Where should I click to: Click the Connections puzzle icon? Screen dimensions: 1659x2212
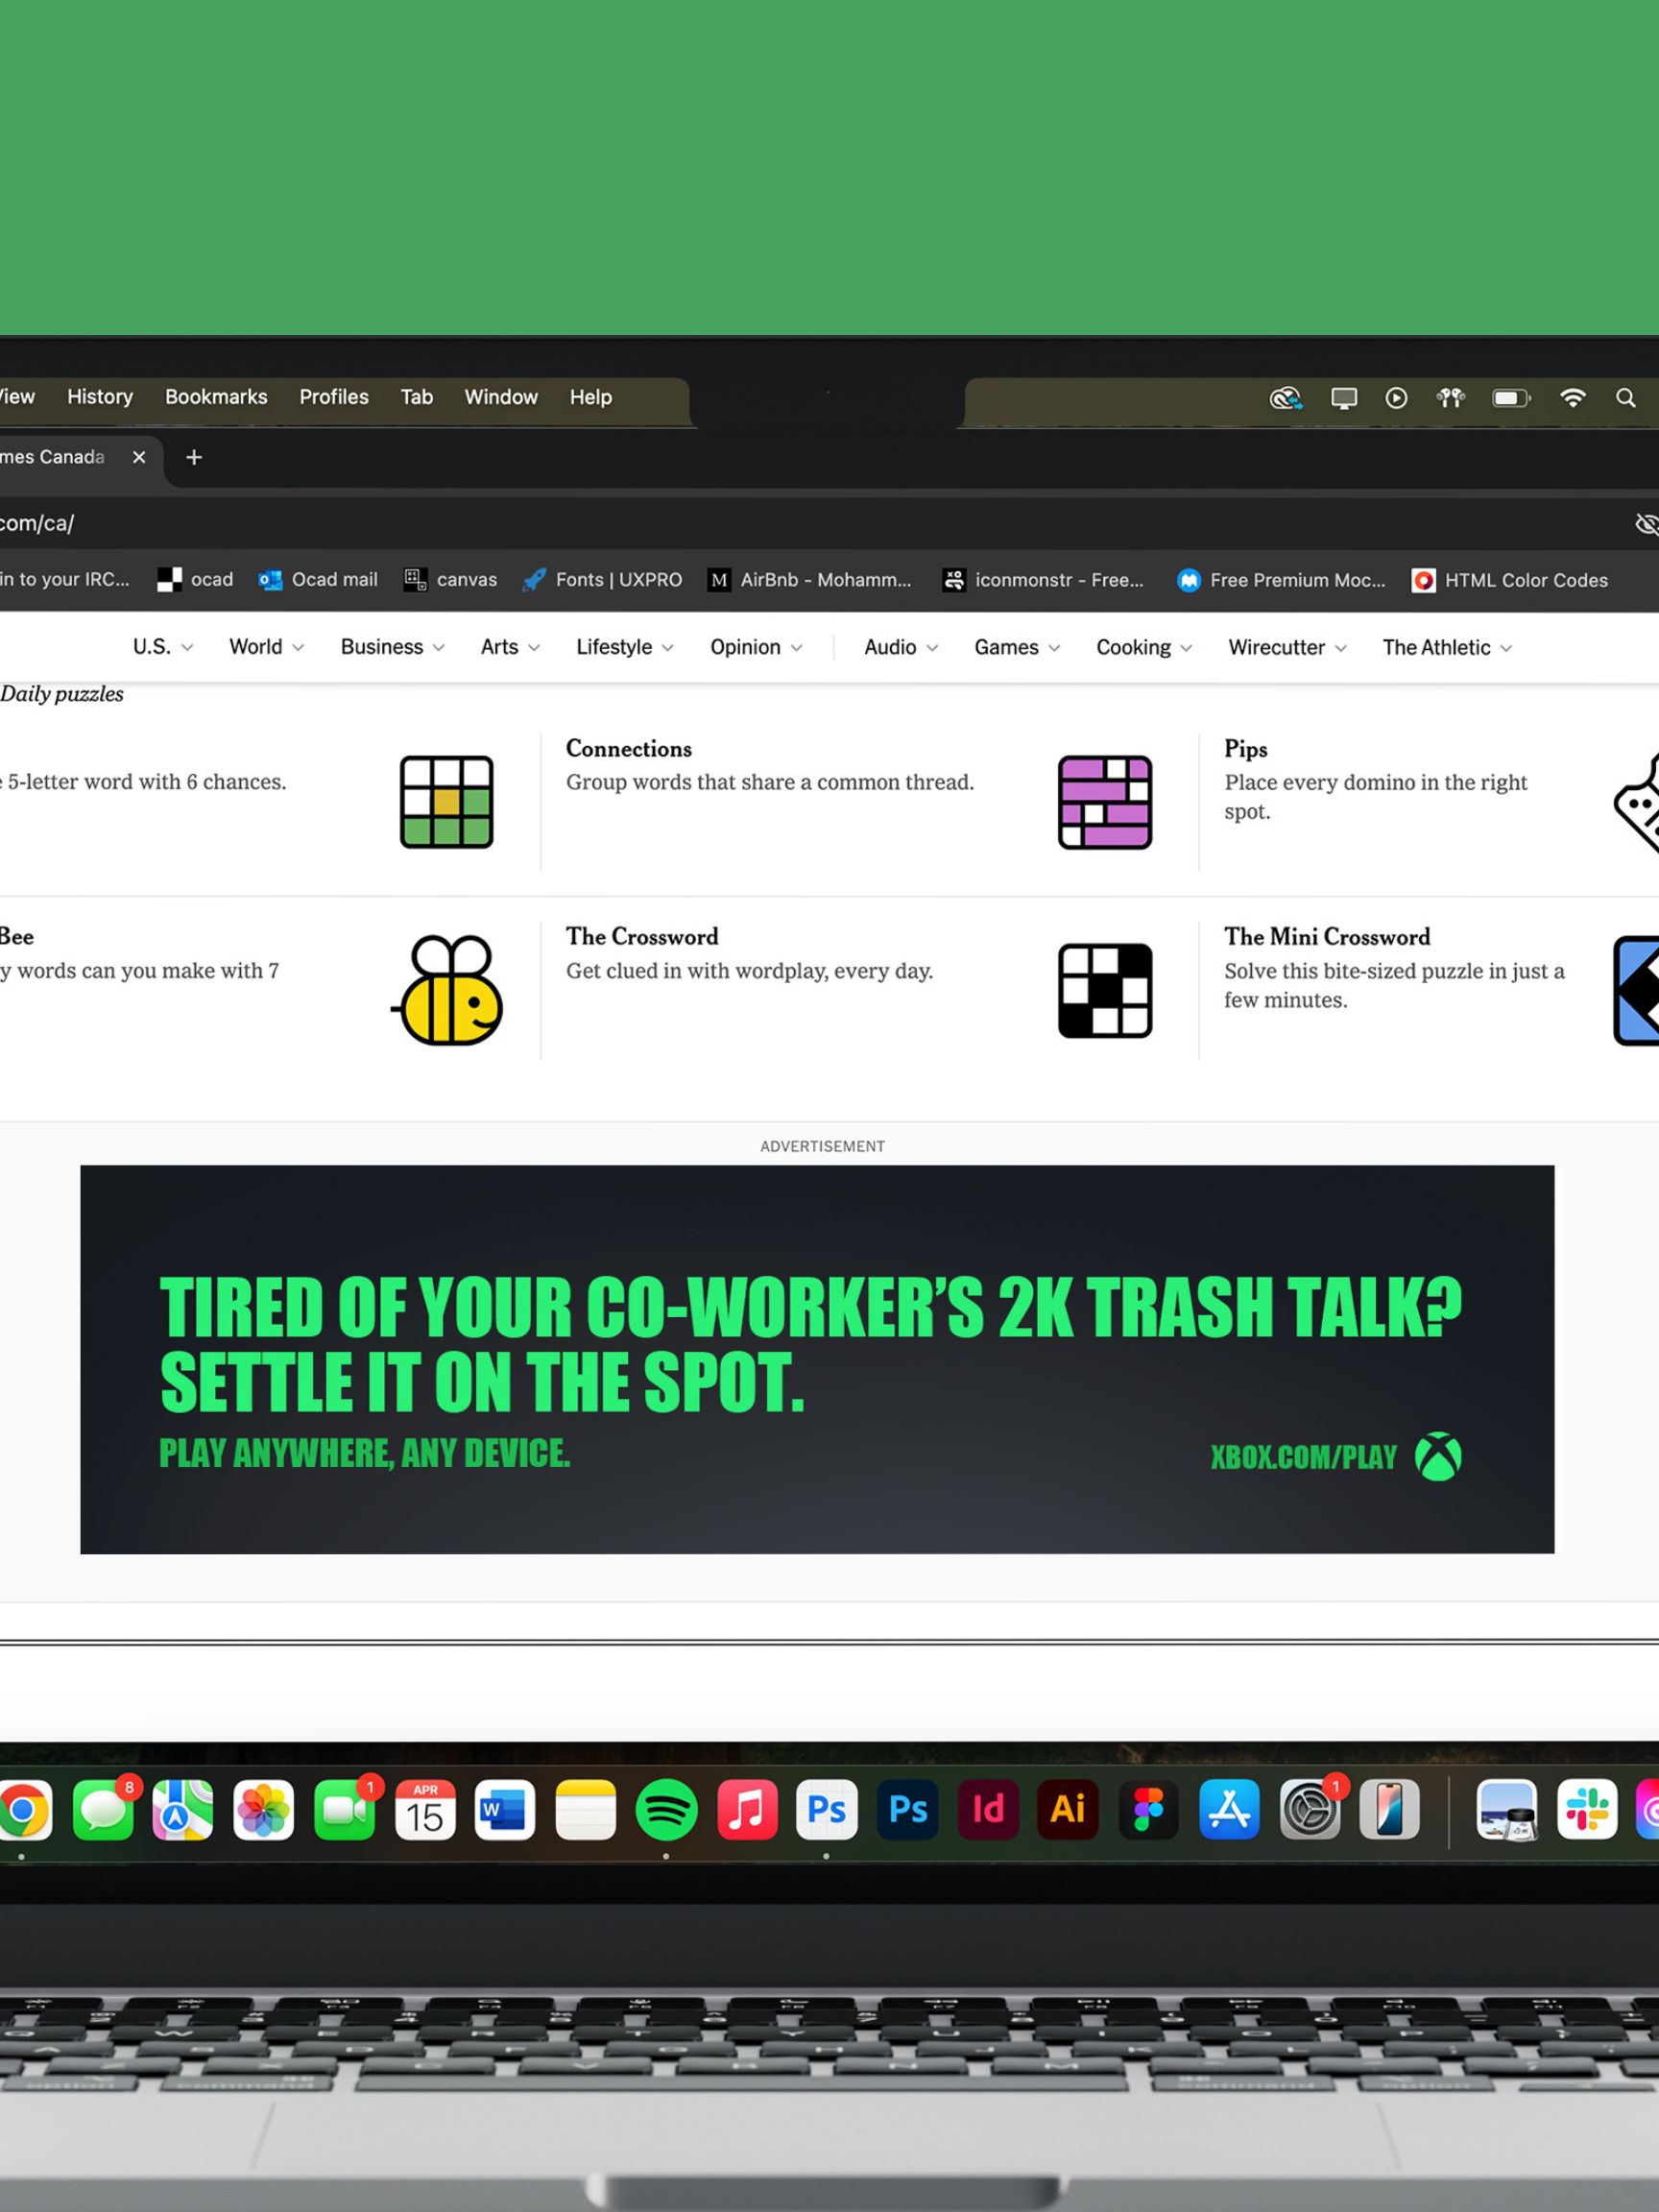[x=1104, y=802]
